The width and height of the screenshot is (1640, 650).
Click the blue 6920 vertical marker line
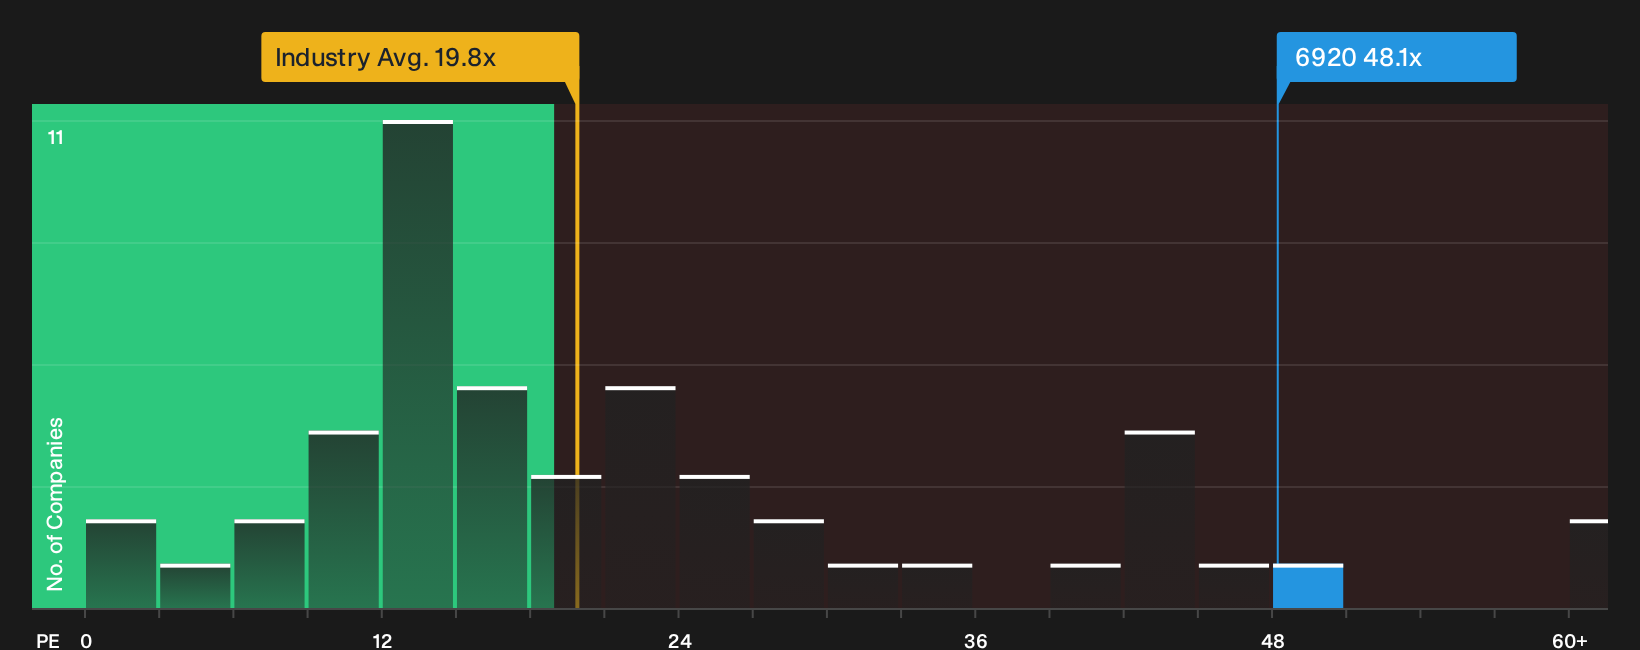pos(1277,334)
